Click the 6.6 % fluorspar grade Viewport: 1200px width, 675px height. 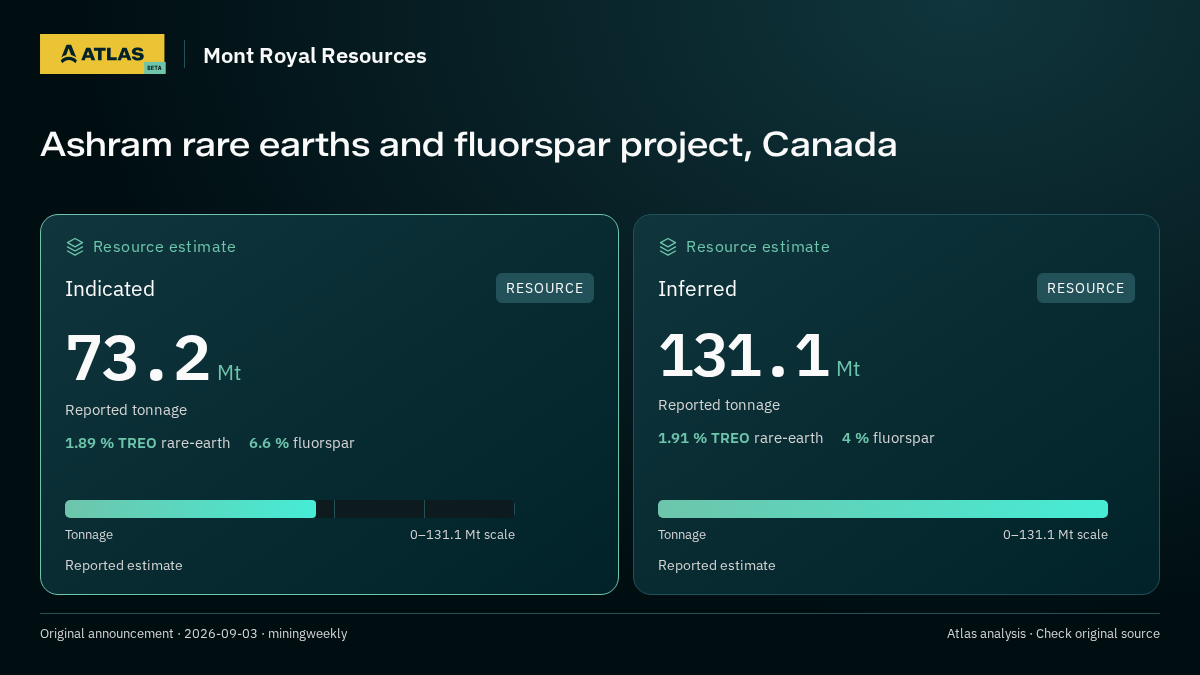(302, 443)
